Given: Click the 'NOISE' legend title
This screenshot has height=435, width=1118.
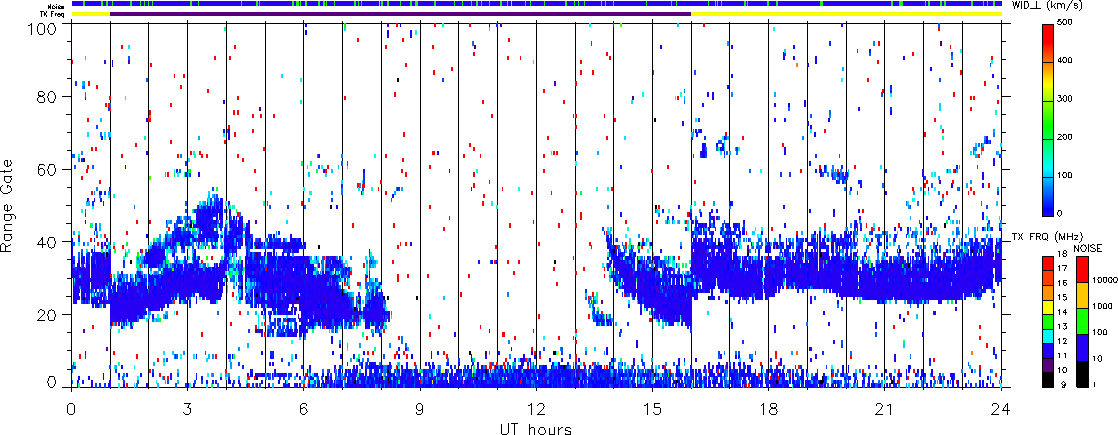Looking at the screenshot, I should point(1090,247).
